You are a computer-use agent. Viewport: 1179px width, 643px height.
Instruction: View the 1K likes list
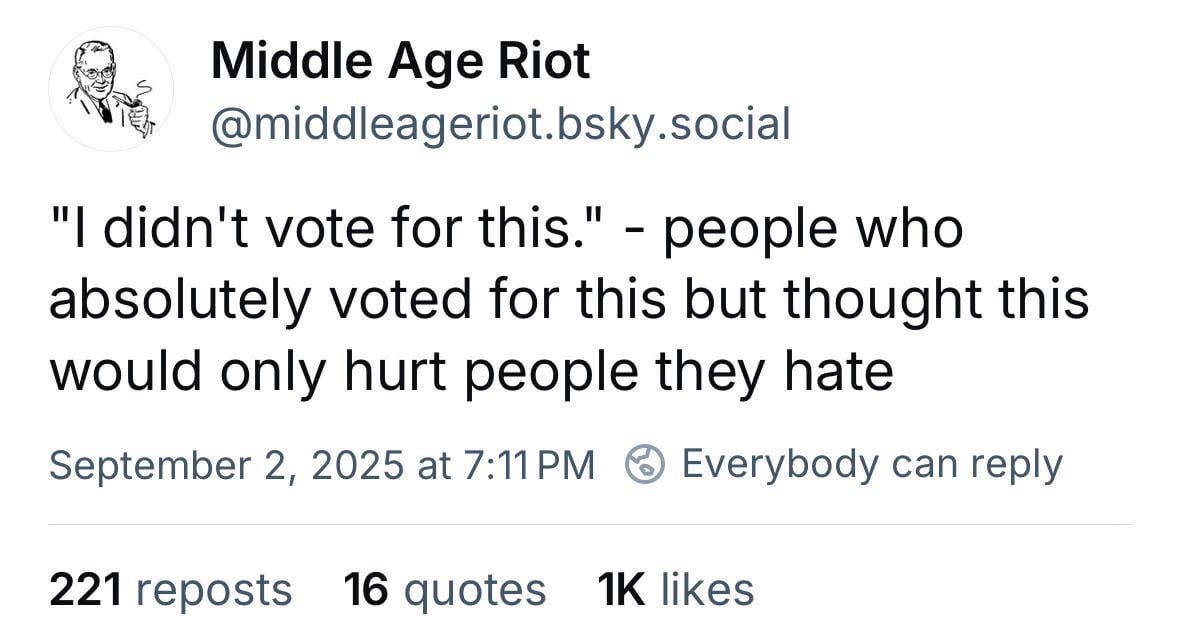[x=675, y=589]
